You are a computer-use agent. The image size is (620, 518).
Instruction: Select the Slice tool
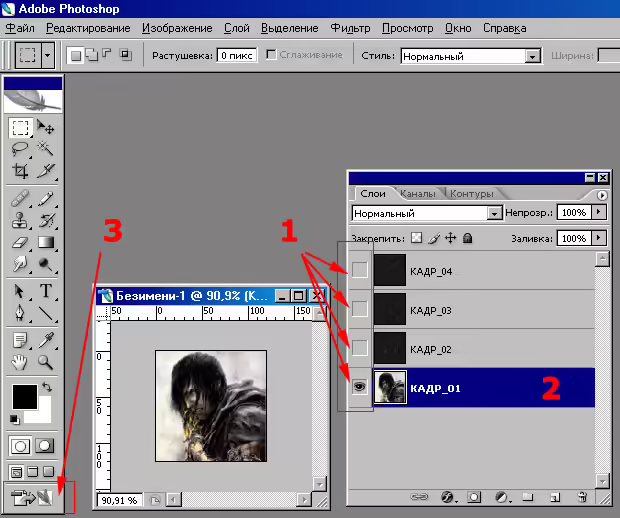(45, 170)
